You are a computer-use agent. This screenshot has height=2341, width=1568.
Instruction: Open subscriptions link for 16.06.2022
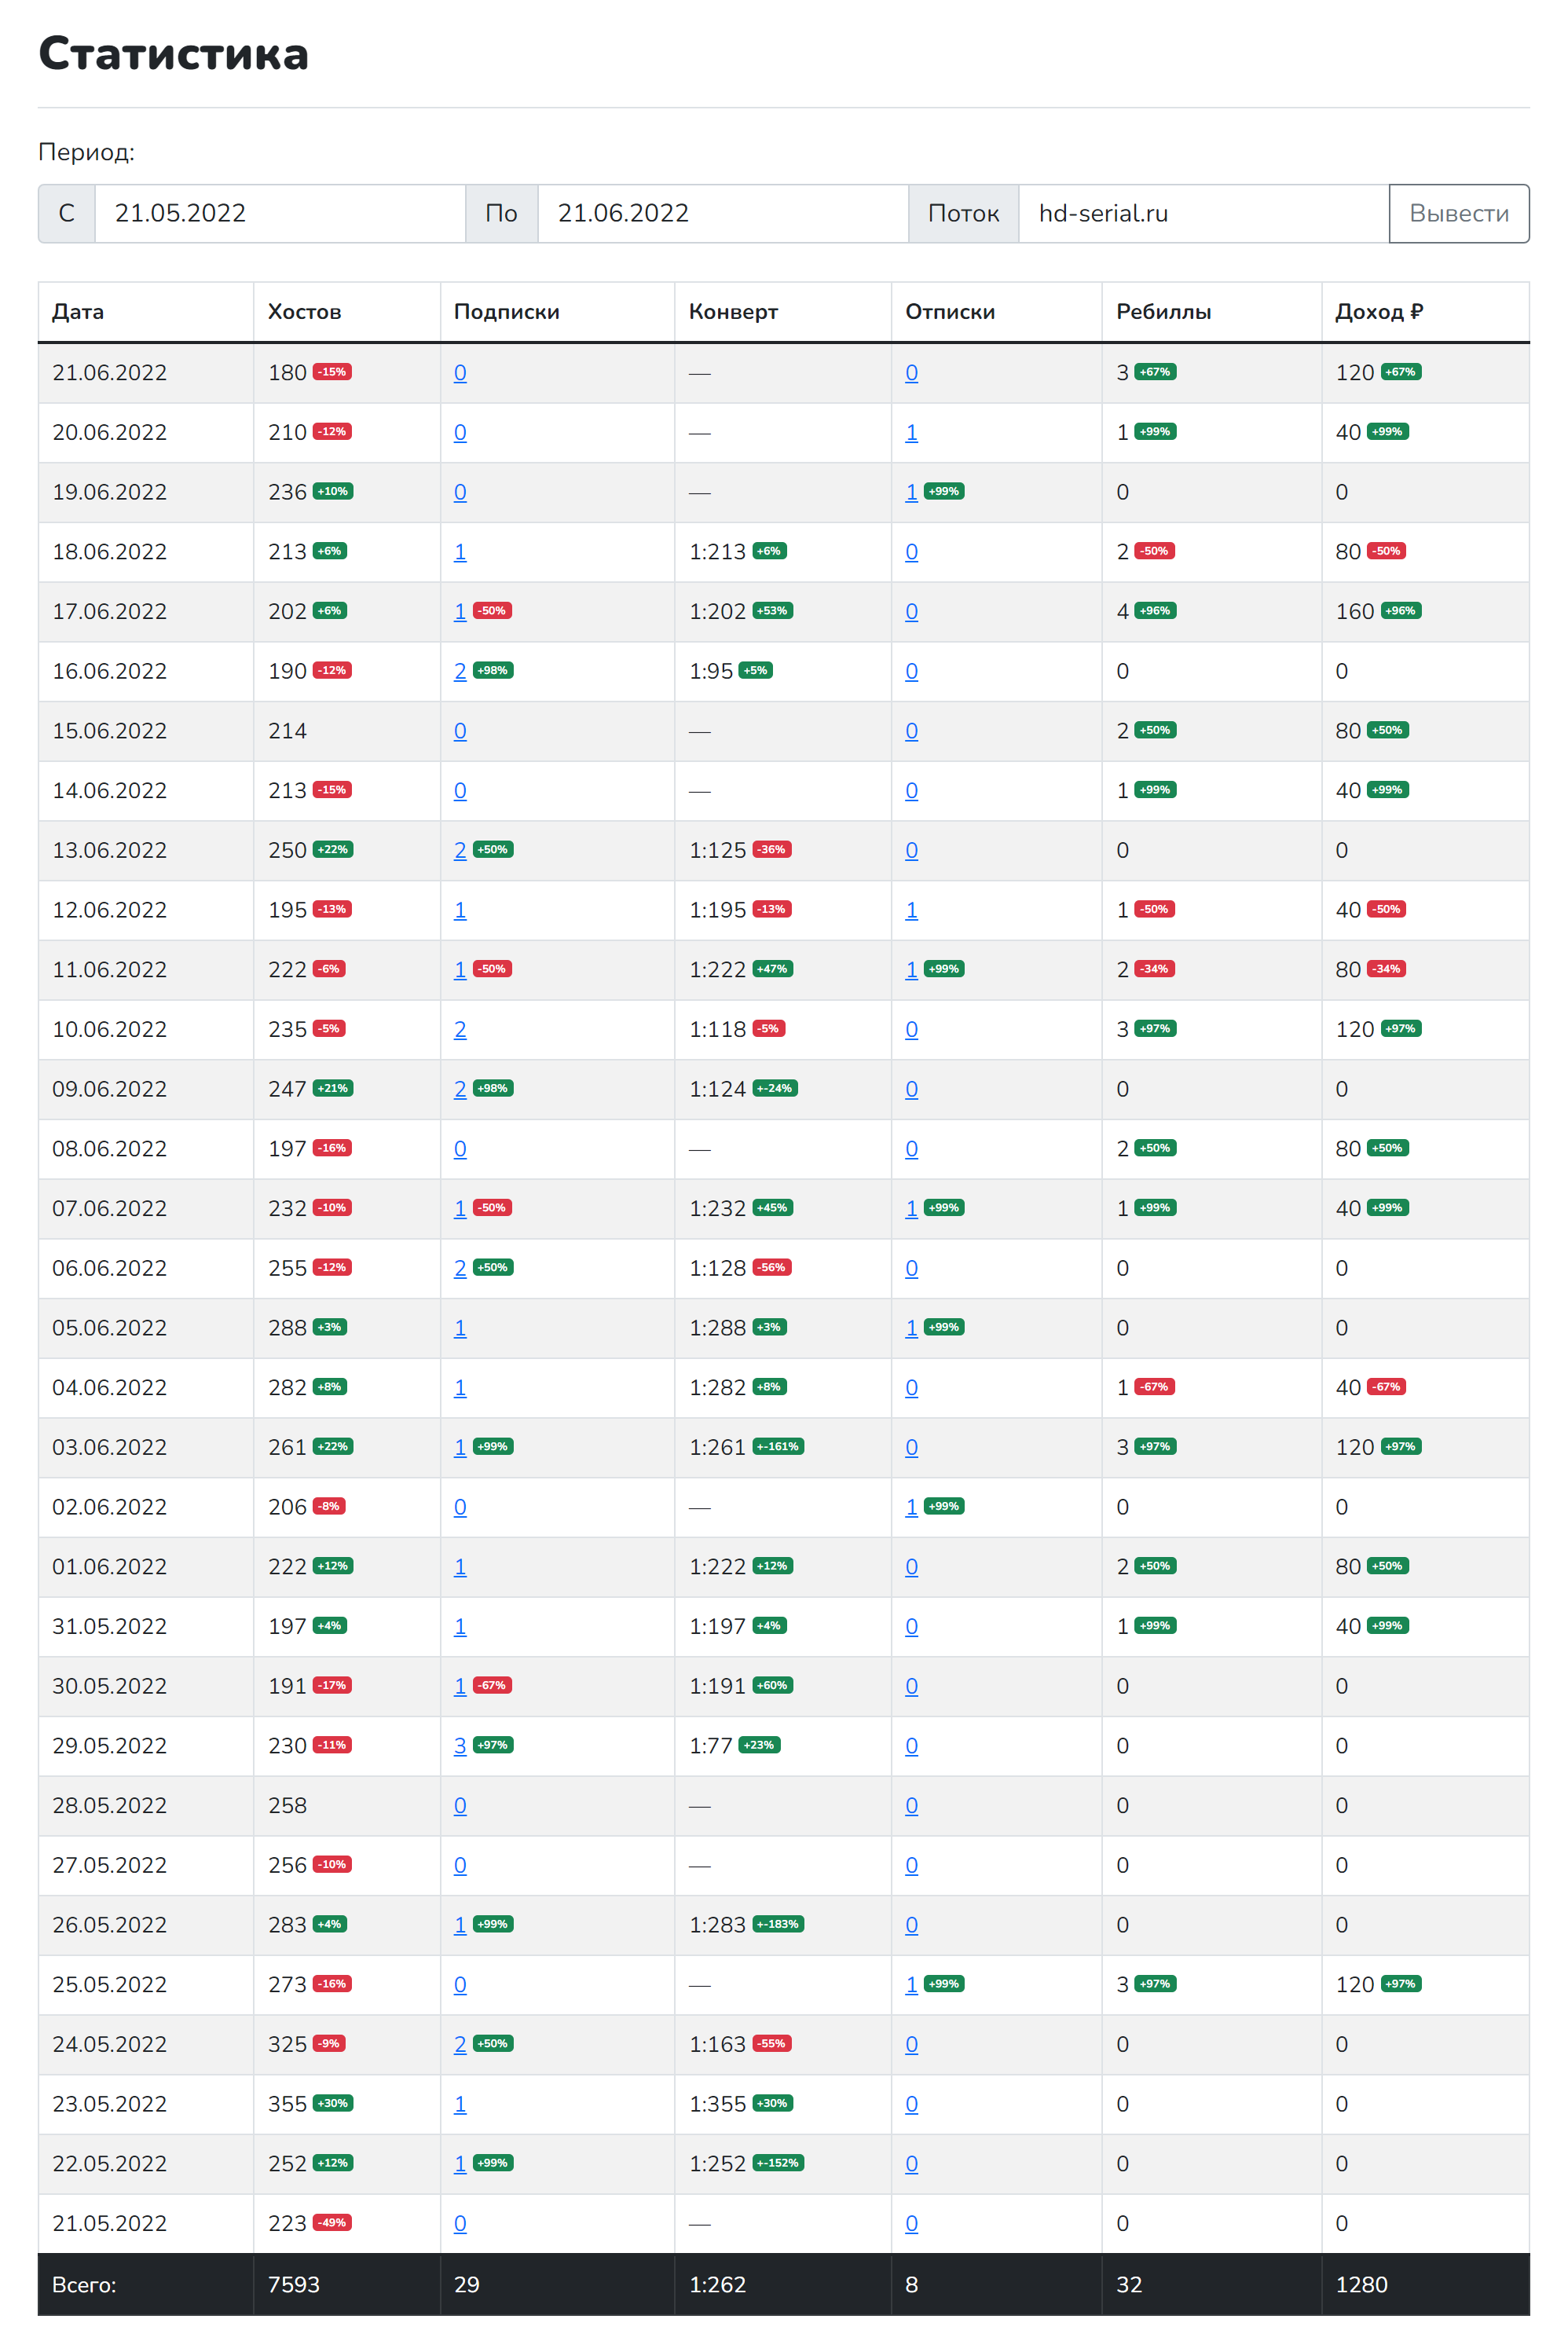(460, 671)
